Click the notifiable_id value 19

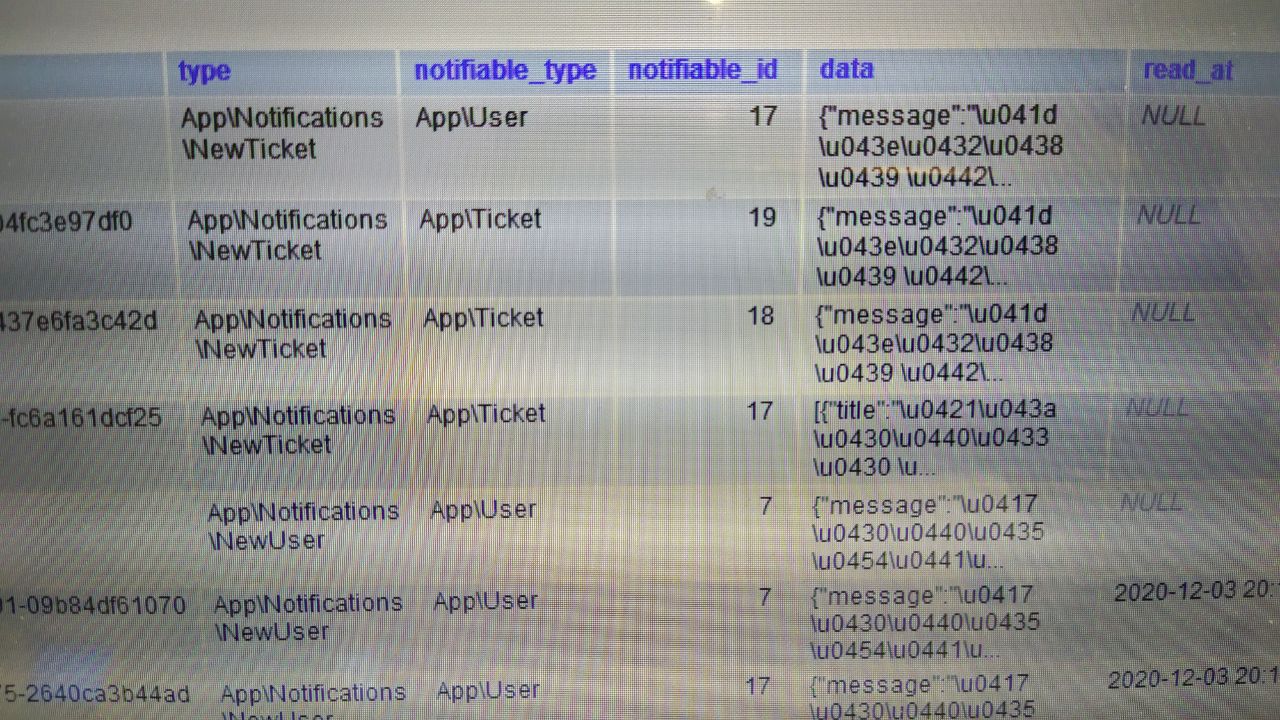click(x=762, y=217)
